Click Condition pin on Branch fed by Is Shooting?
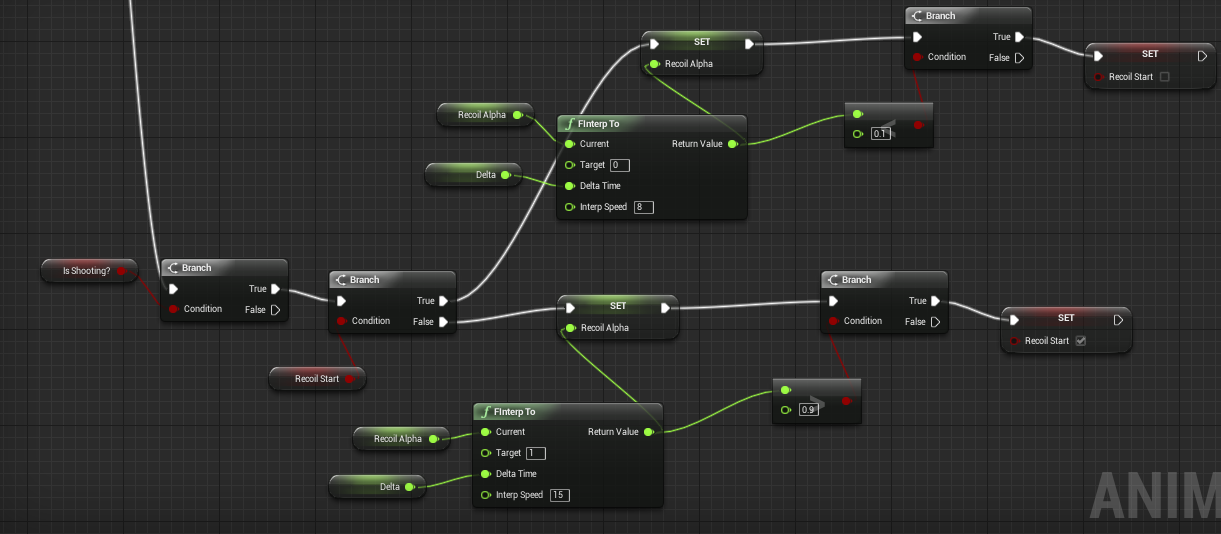The height and width of the screenshot is (534, 1221). click(174, 309)
